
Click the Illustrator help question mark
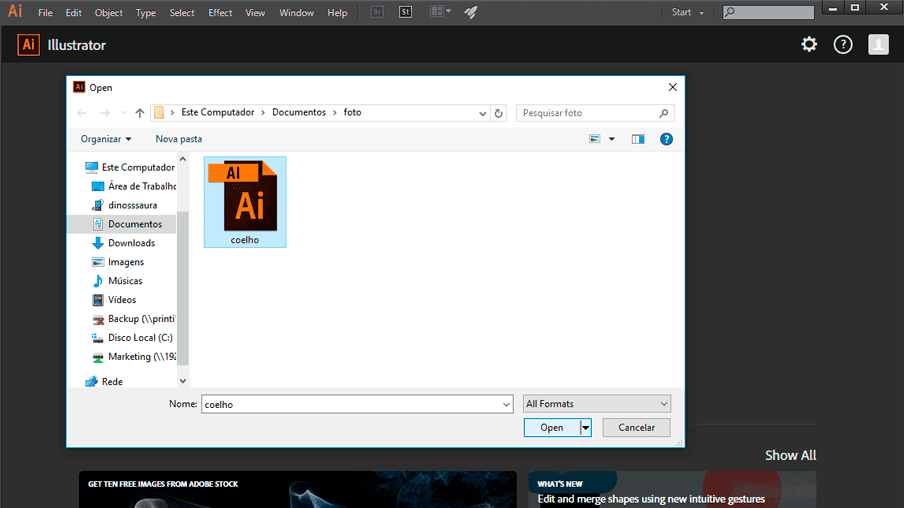click(843, 44)
